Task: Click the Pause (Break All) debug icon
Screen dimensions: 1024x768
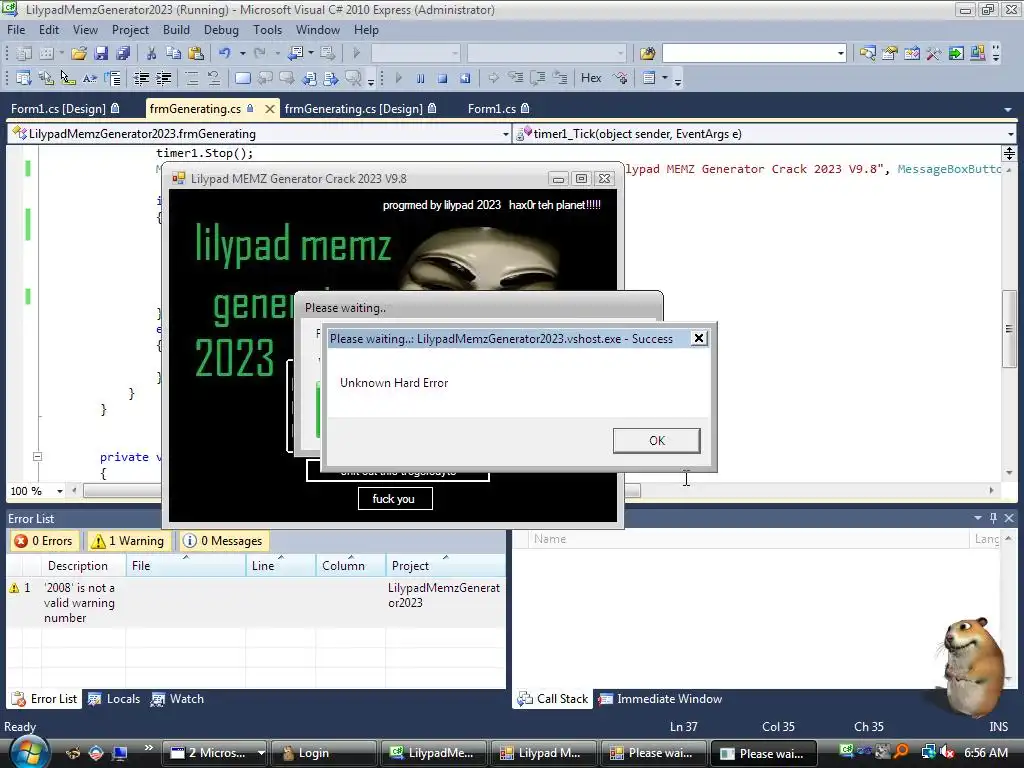Action: [421, 78]
